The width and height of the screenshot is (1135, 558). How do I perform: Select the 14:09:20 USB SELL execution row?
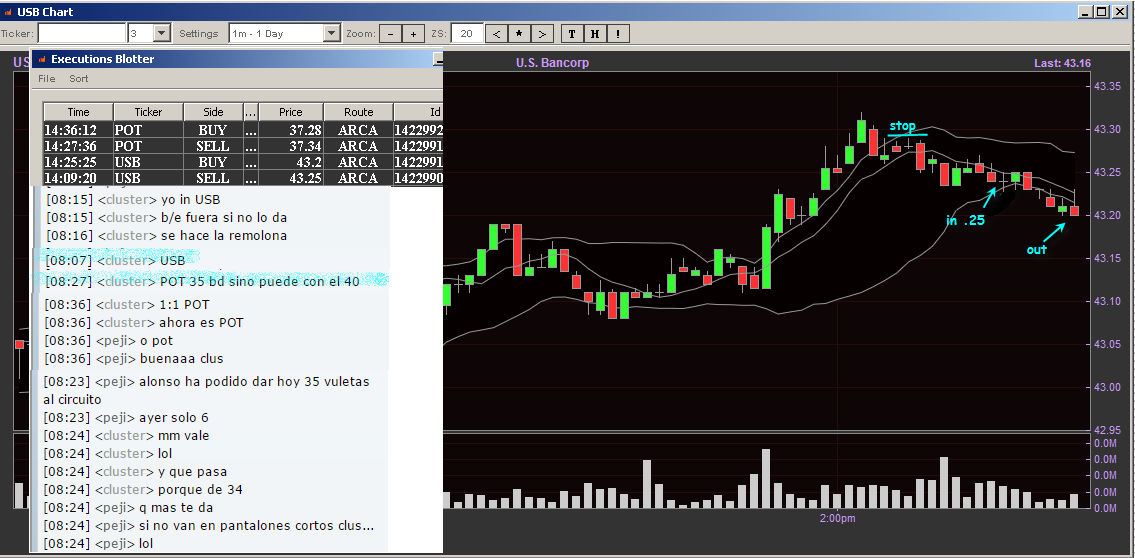click(x=242, y=178)
